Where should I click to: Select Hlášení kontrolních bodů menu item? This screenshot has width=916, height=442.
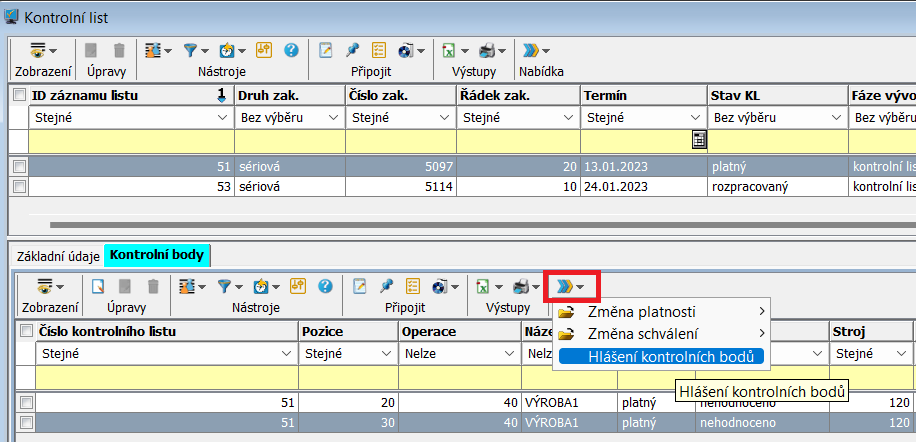click(662, 355)
